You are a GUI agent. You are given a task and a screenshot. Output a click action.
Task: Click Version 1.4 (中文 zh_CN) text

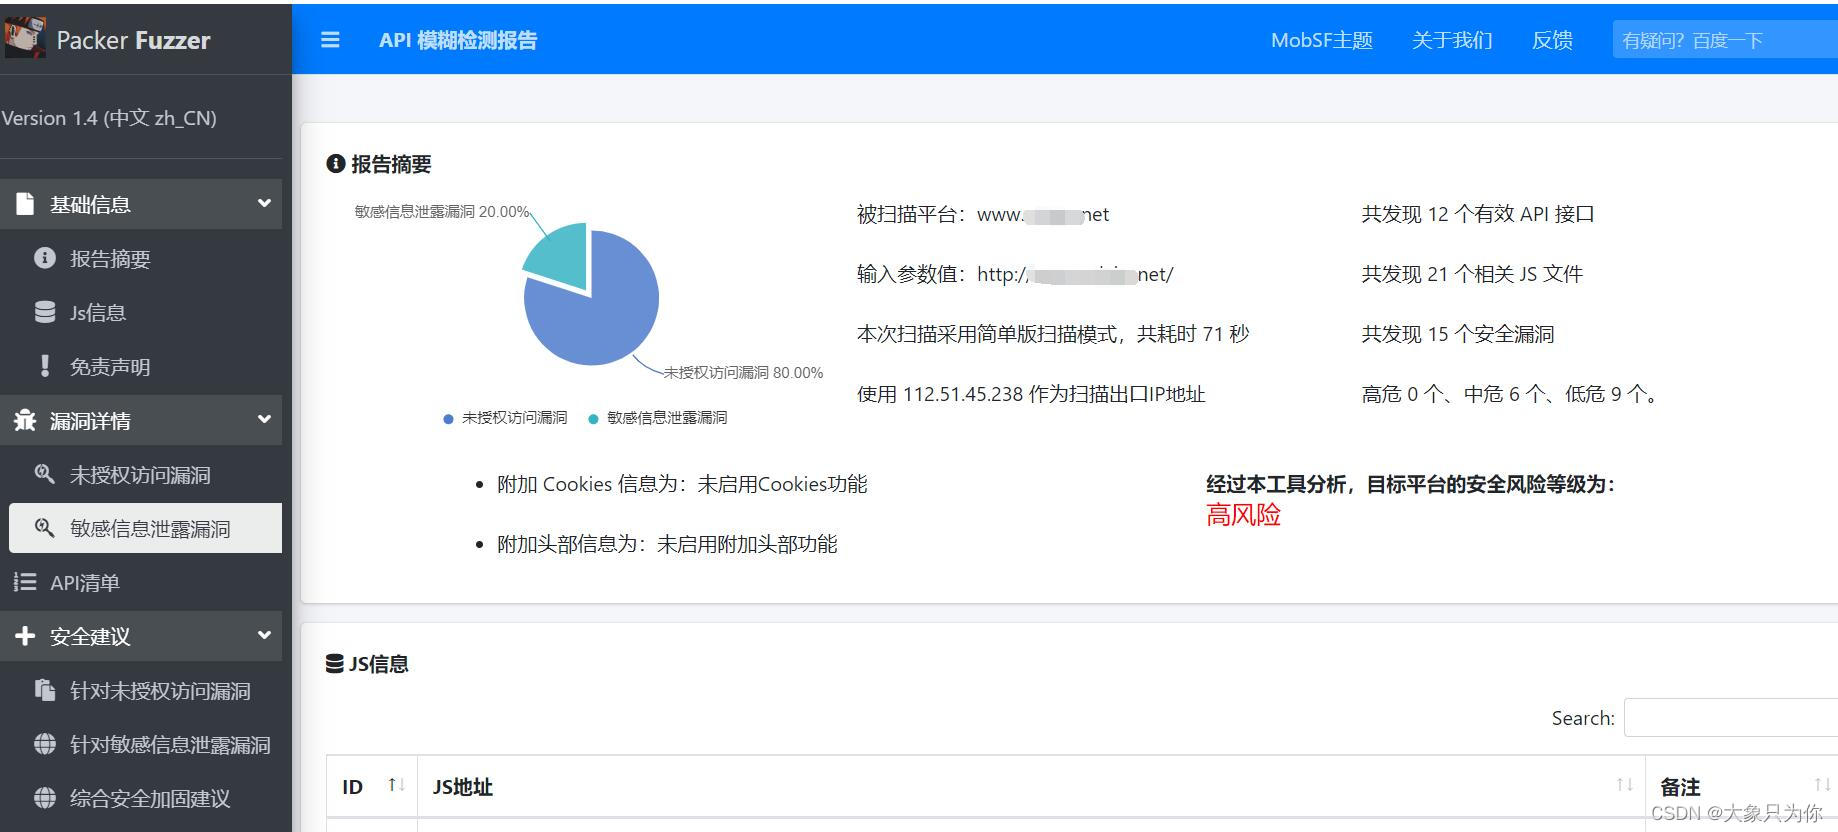coord(109,118)
